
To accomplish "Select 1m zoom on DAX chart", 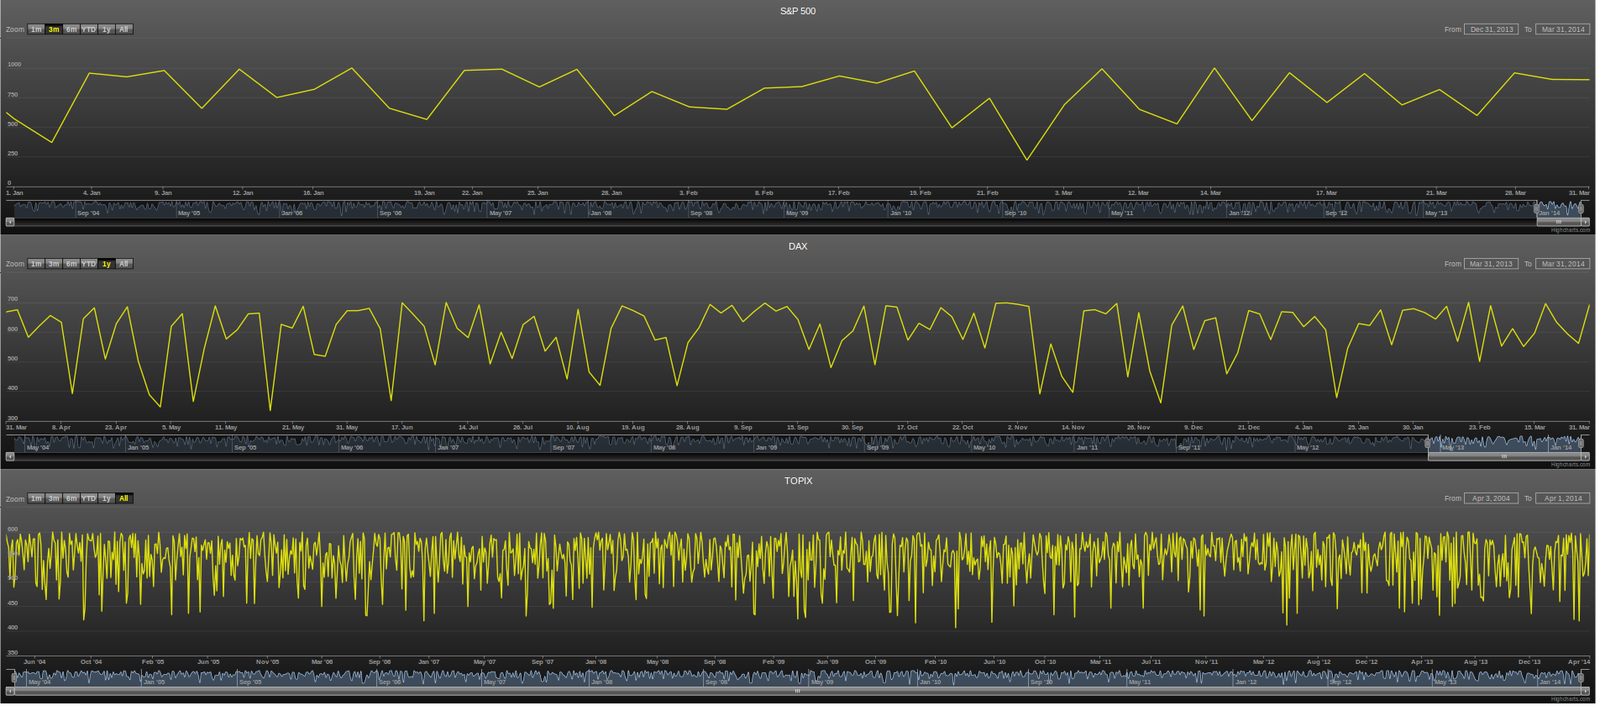I will tap(36, 264).
